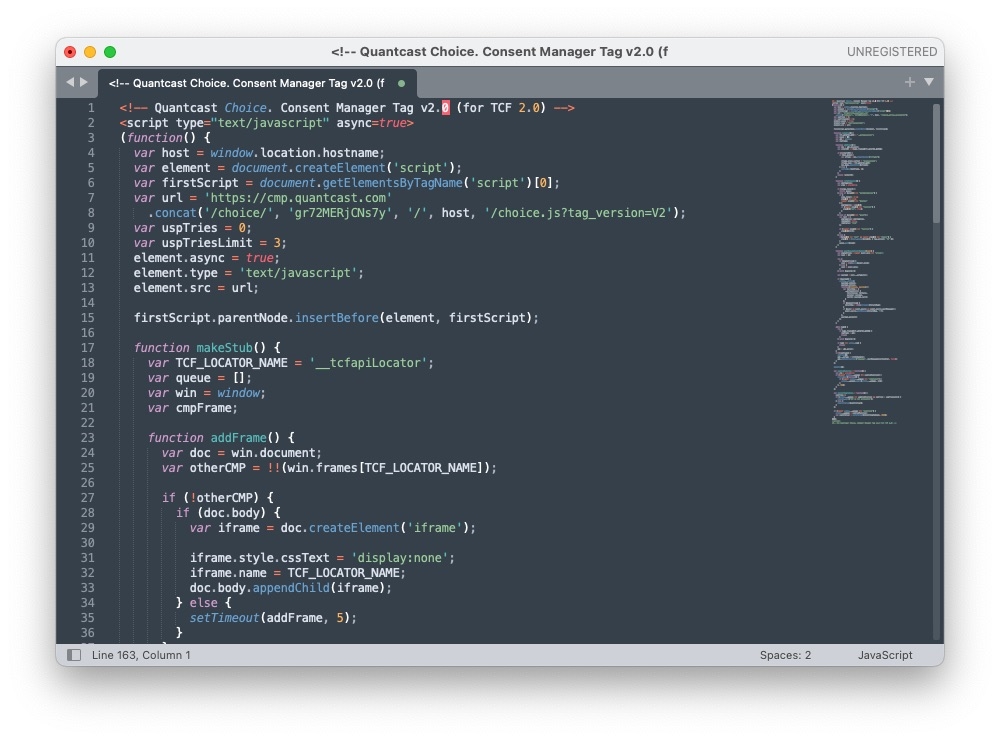The image size is (1000, 740).
Task: Click the window title text
Action: (499, 52)
